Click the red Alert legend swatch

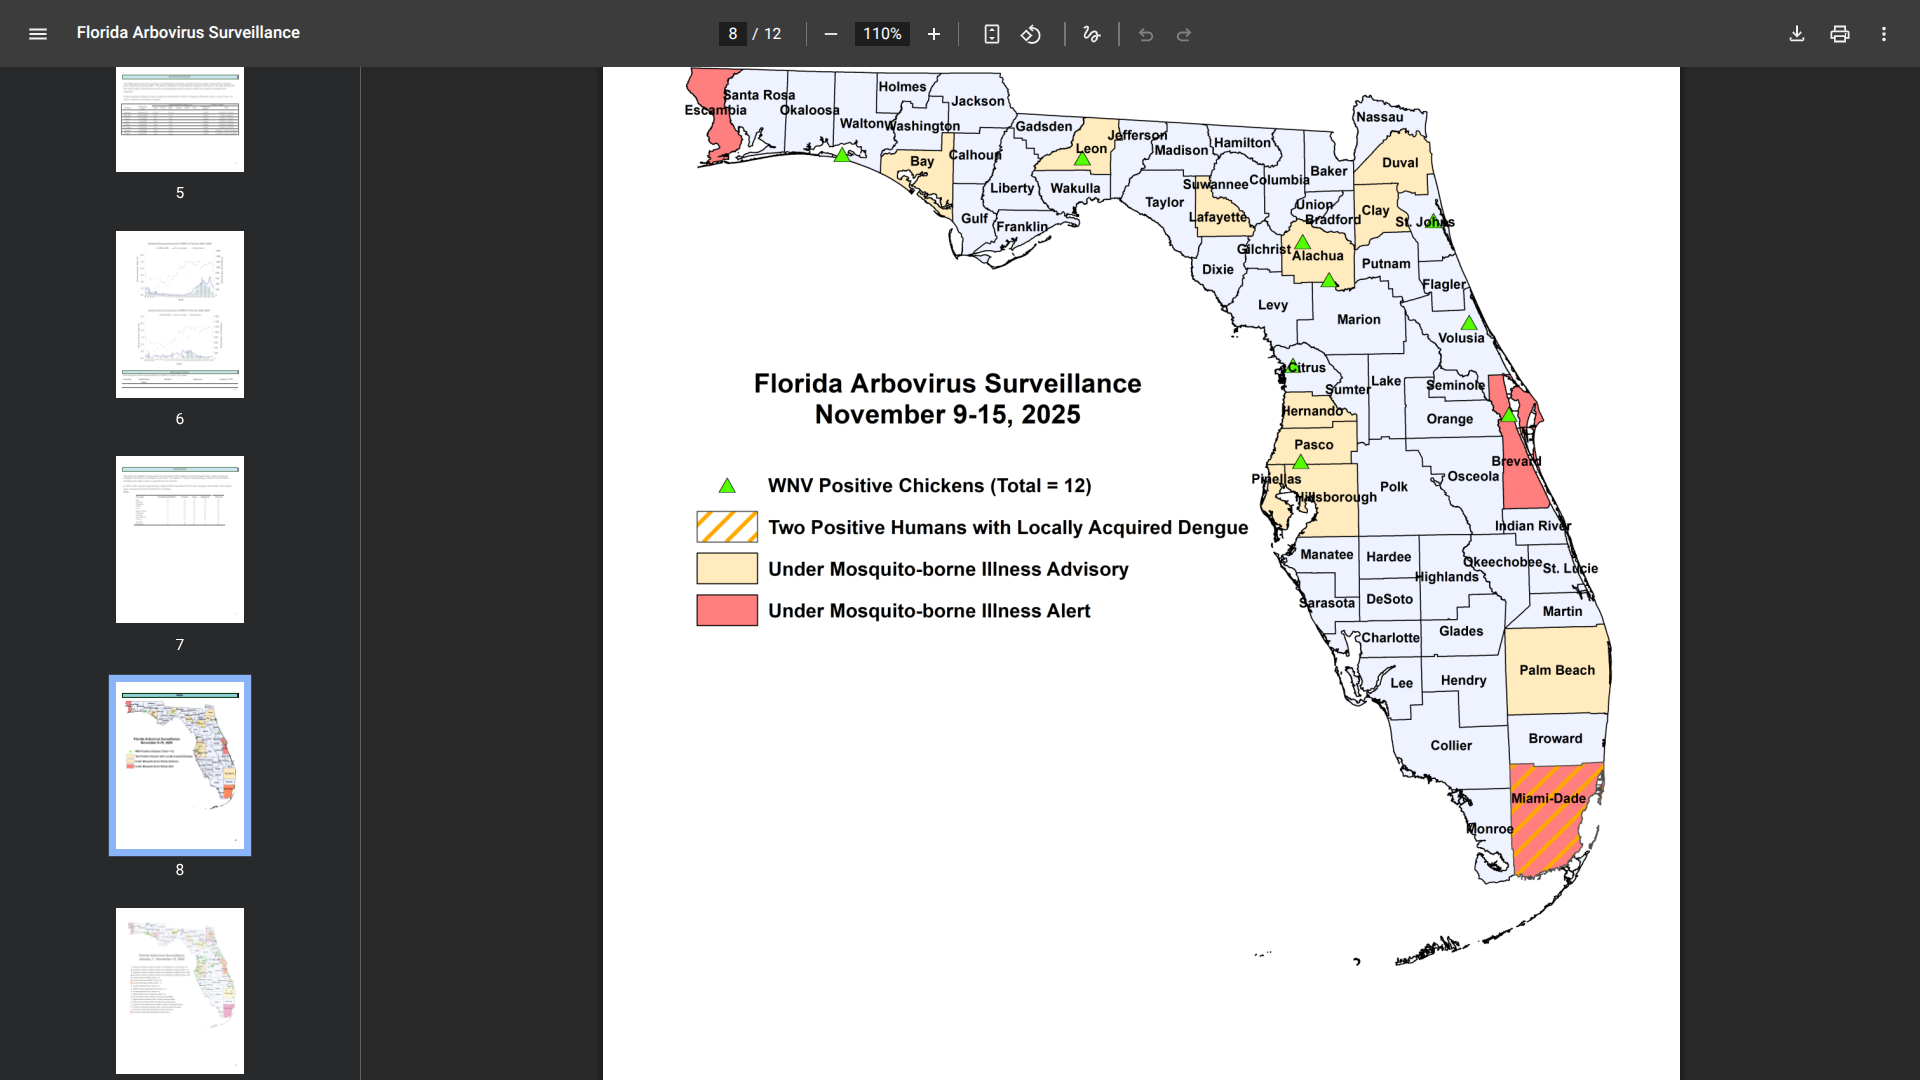click(x=727, y=610)
